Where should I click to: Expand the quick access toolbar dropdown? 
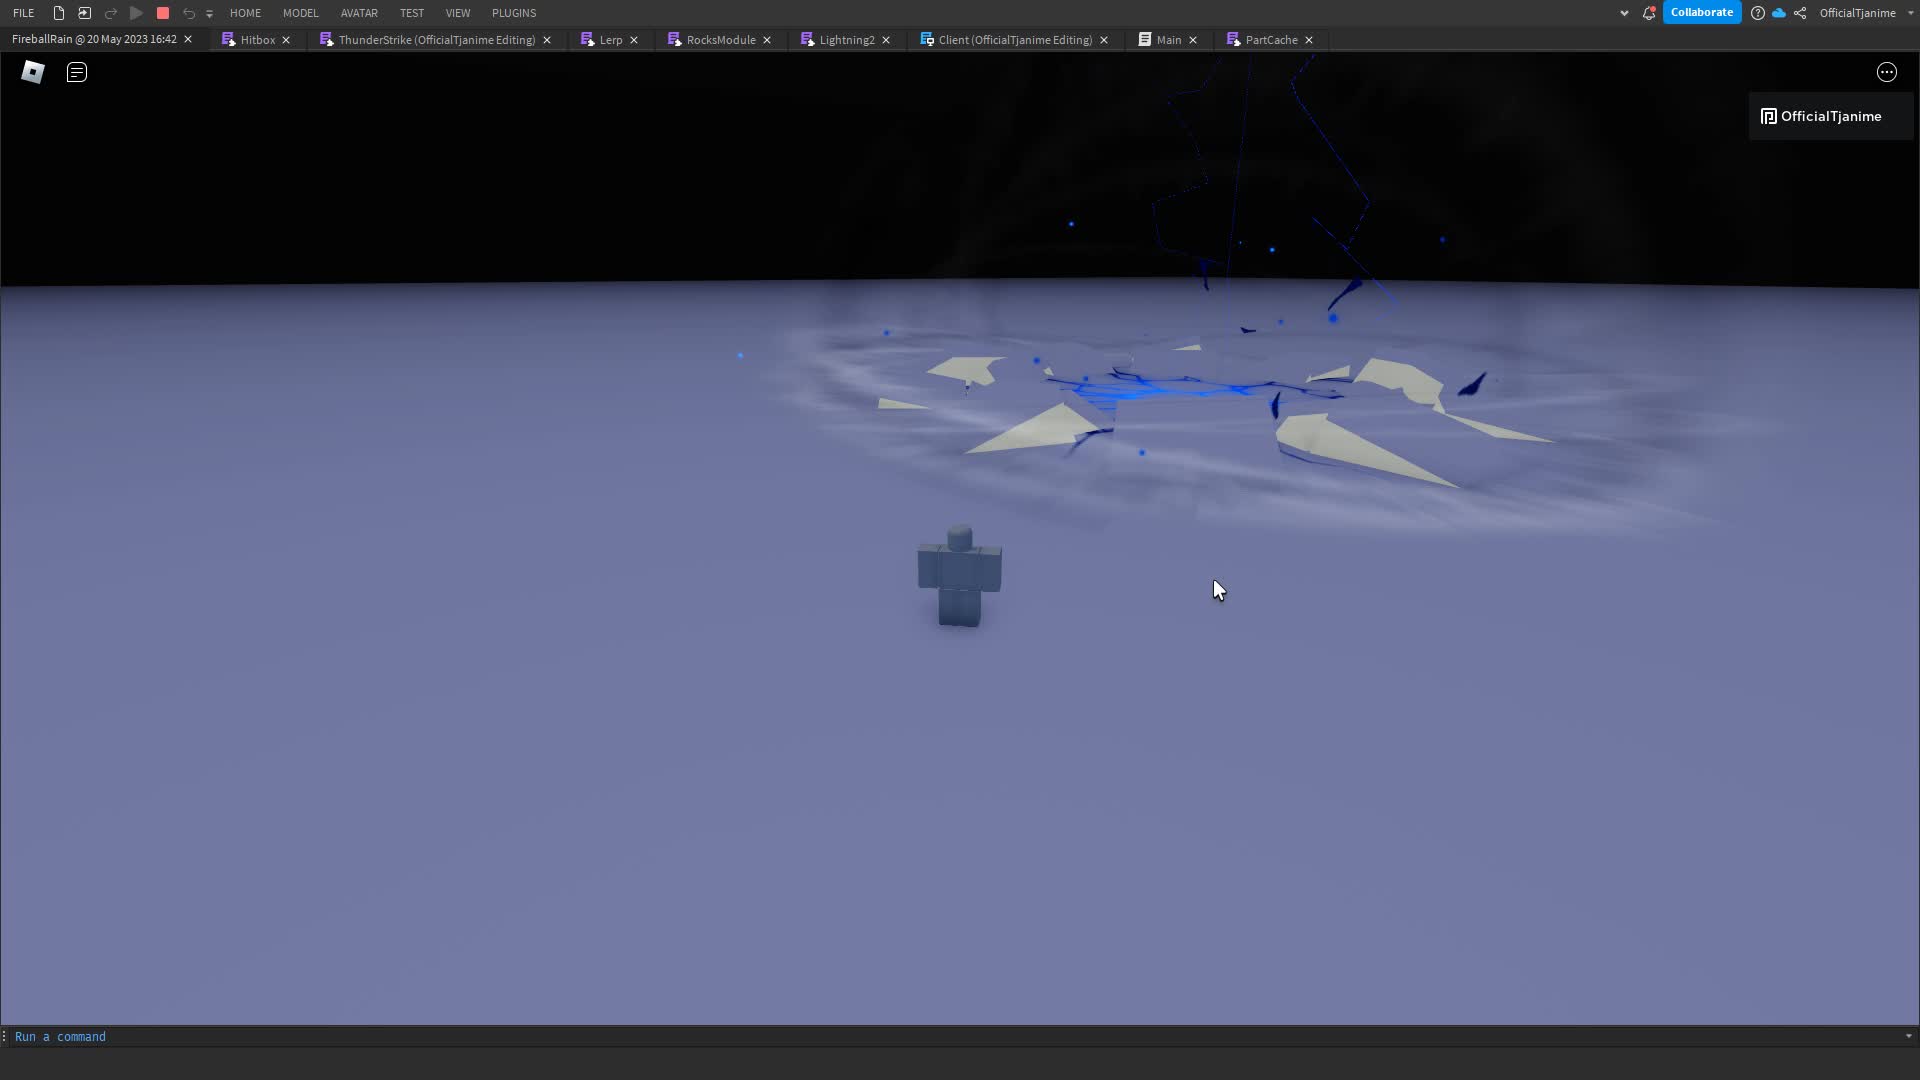209,14
